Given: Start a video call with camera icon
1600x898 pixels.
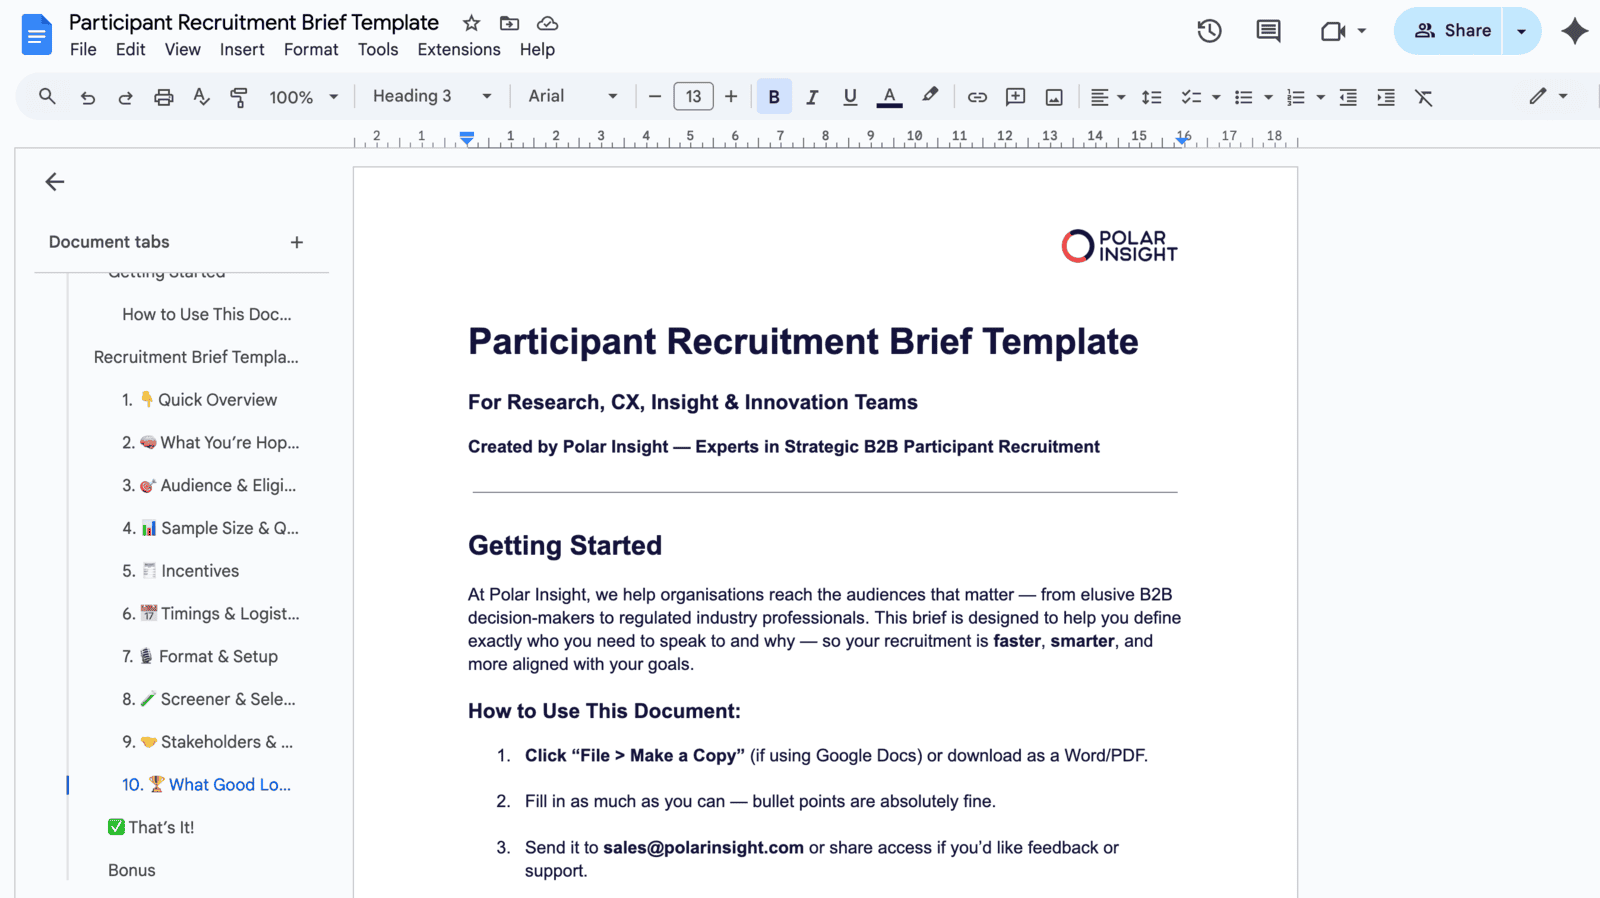Looking at the screenshot, I should [x=1333, y=31].
